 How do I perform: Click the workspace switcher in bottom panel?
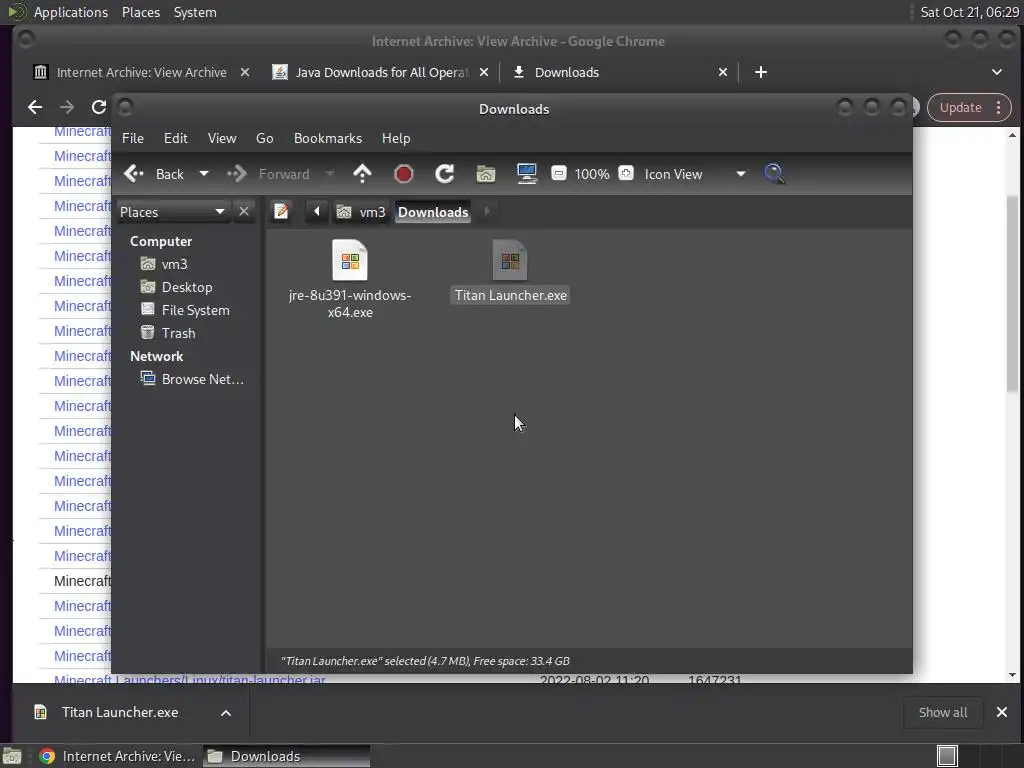tap(947, 756)
